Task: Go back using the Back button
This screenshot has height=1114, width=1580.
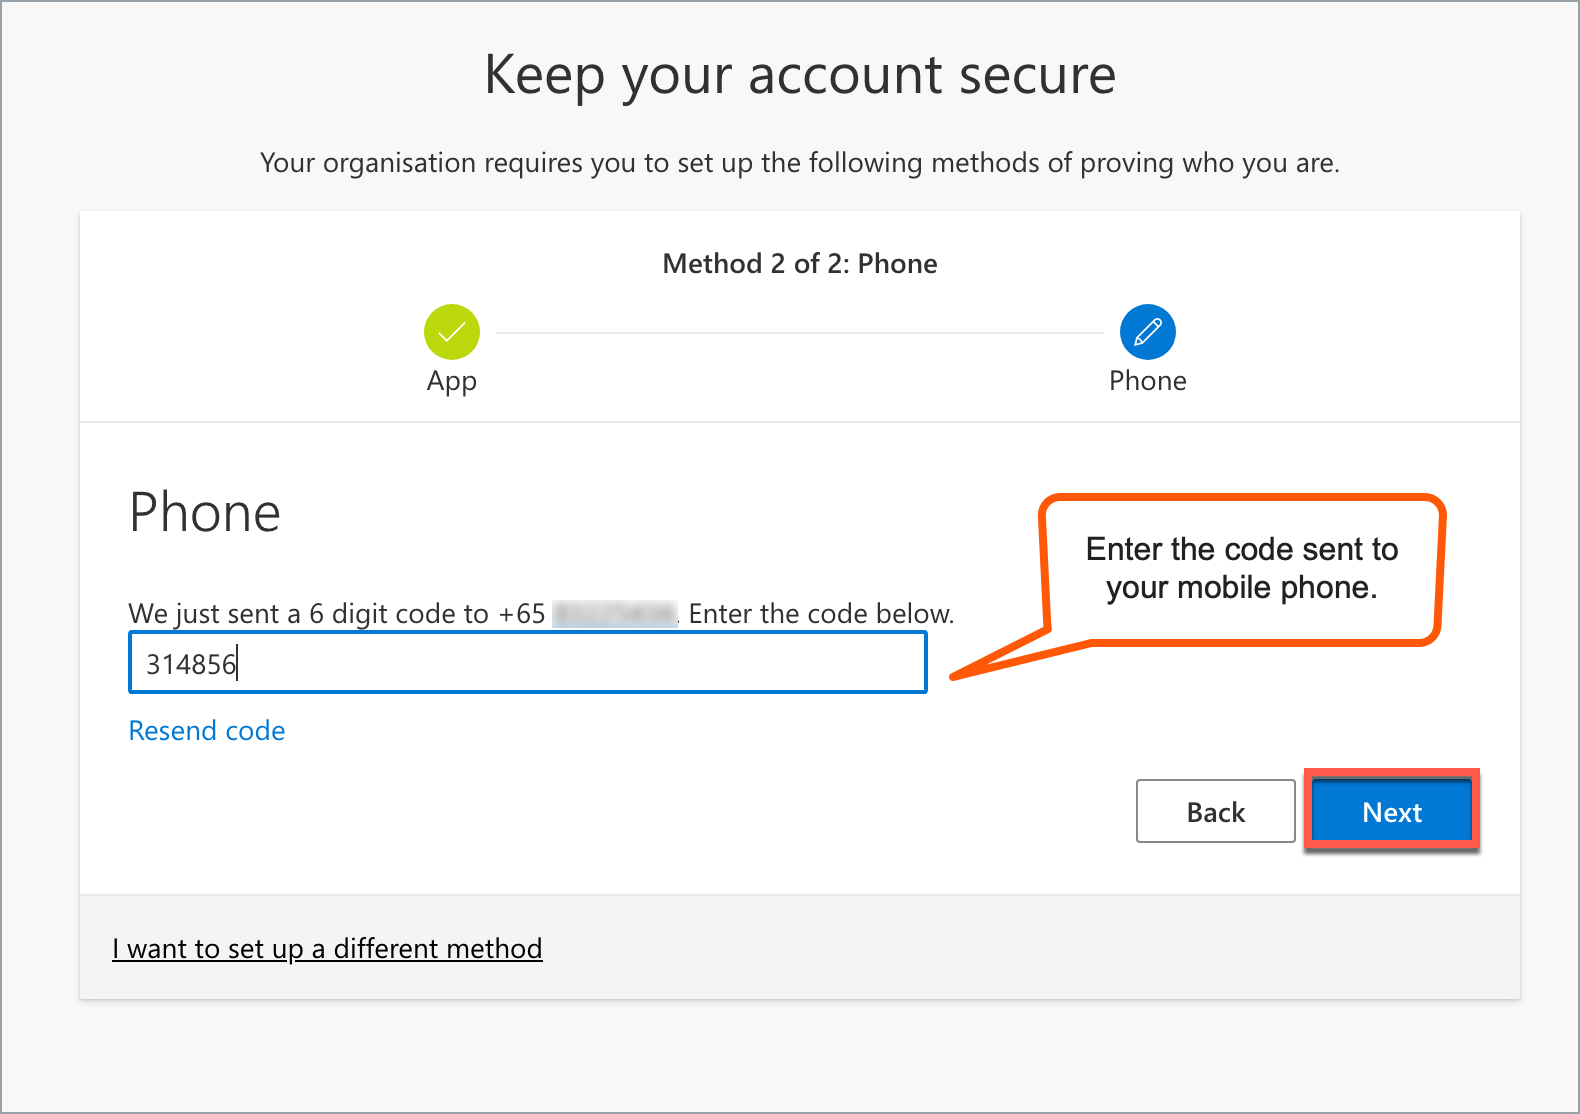Action: click(1215, 811)
